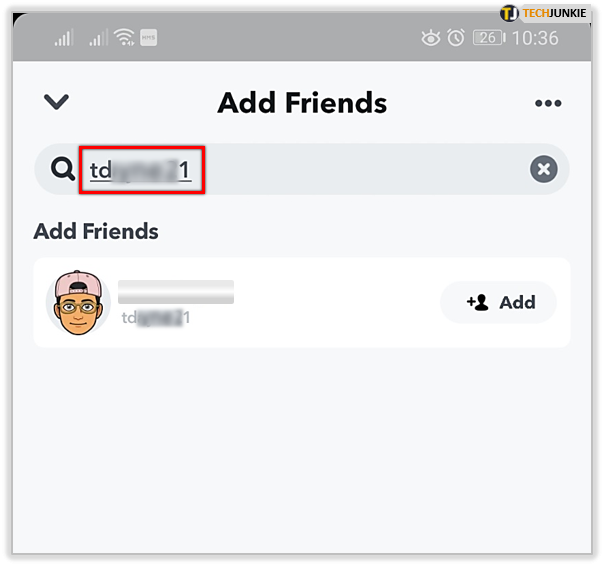The image size is (604, 566).
Task: Tap the Add Friends section heading
Action: (x=96, y=231)
